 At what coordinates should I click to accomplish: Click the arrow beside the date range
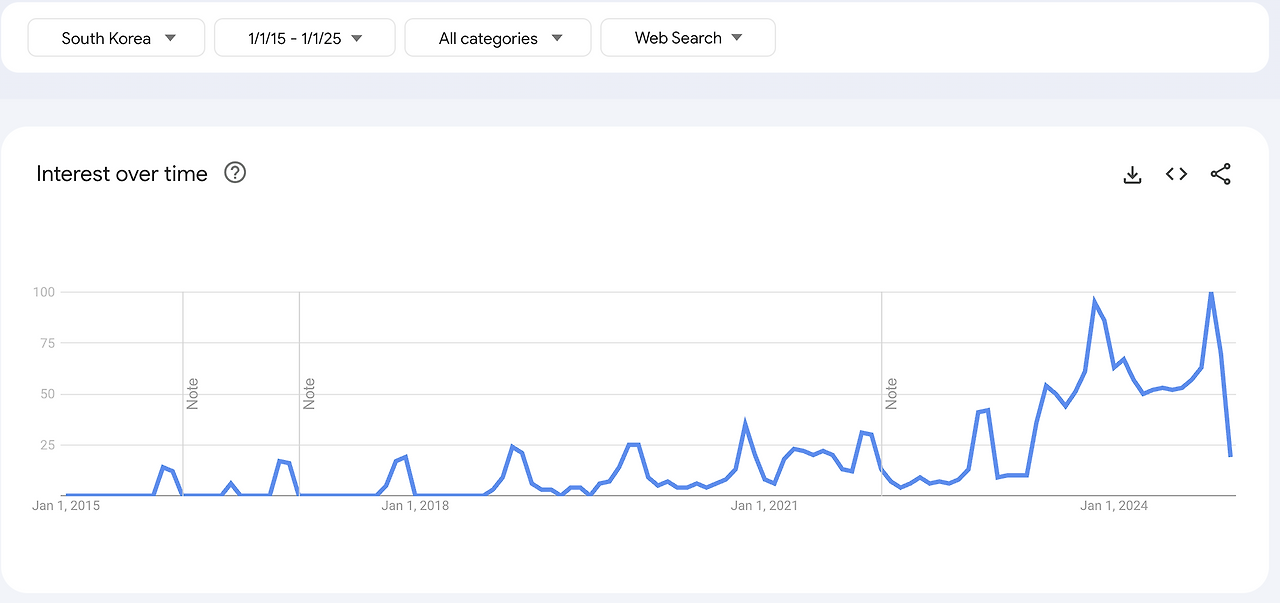click(x=357, y=38)
